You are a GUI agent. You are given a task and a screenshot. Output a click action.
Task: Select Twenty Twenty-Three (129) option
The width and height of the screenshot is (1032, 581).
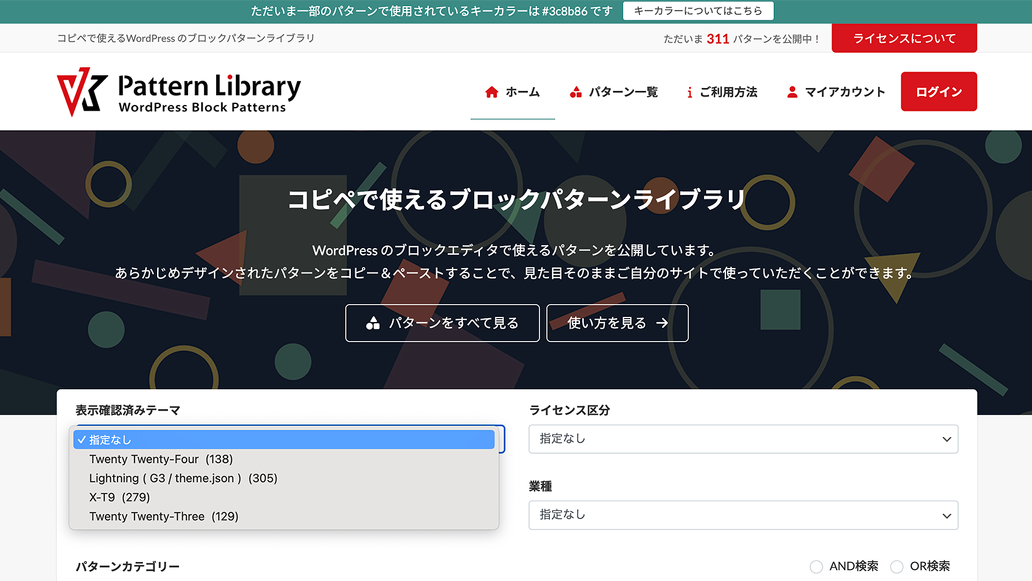click(x=164, y=516)
